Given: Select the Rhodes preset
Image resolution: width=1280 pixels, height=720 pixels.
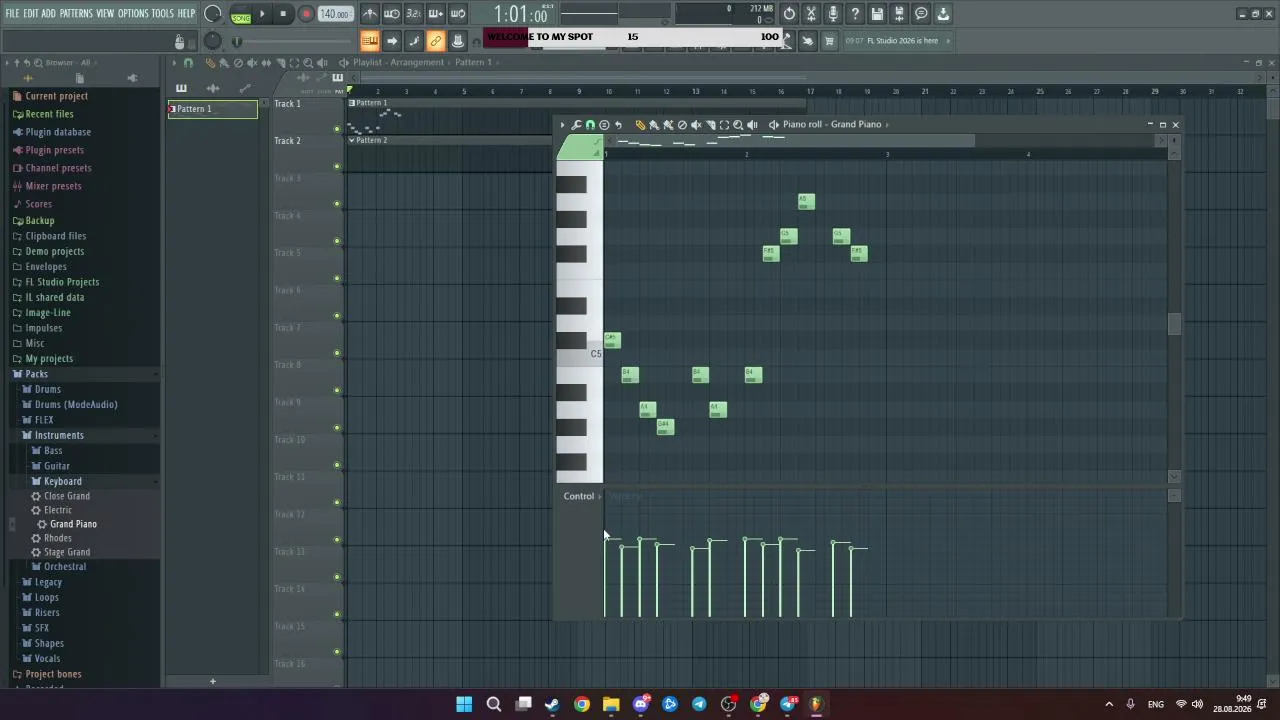Looking at the screenshot, I should pos(57,538).
